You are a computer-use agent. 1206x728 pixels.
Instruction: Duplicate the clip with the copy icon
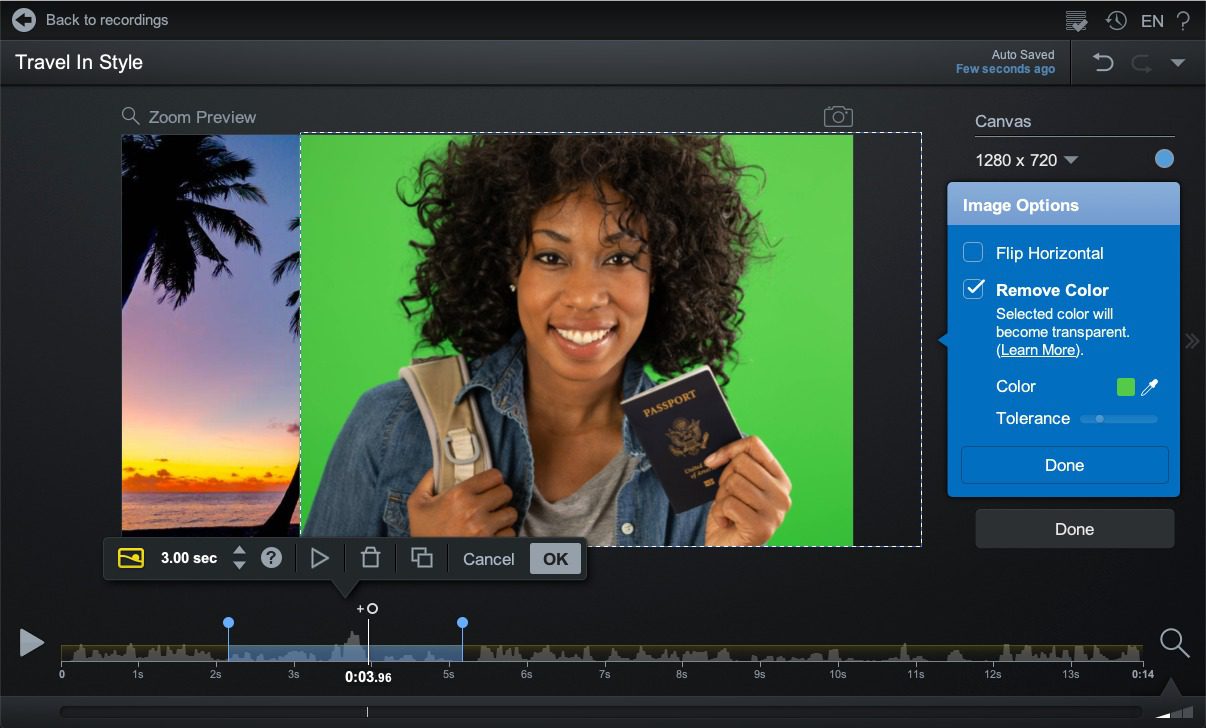[421, 558]
